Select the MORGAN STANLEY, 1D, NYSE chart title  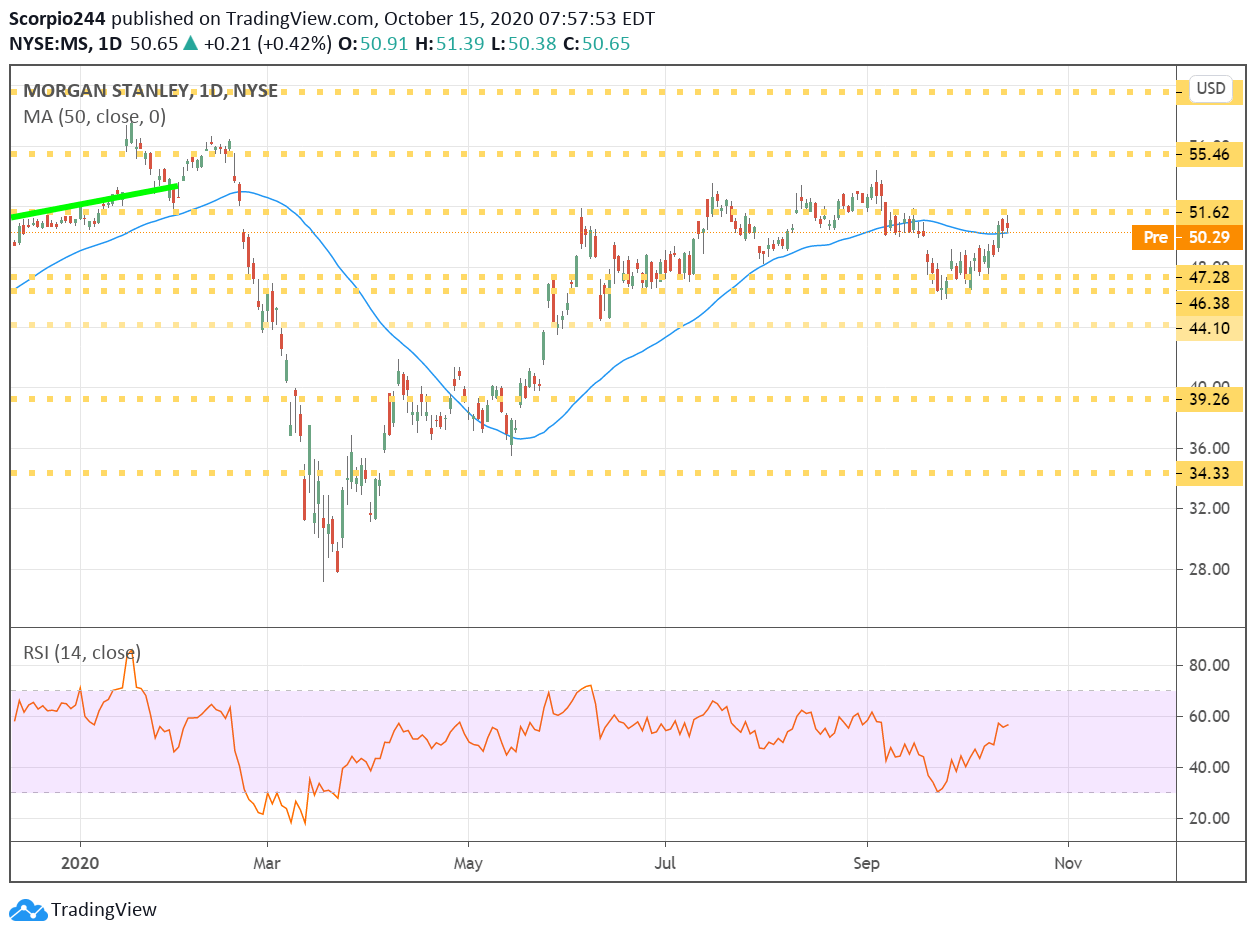[x=150, y=90]
